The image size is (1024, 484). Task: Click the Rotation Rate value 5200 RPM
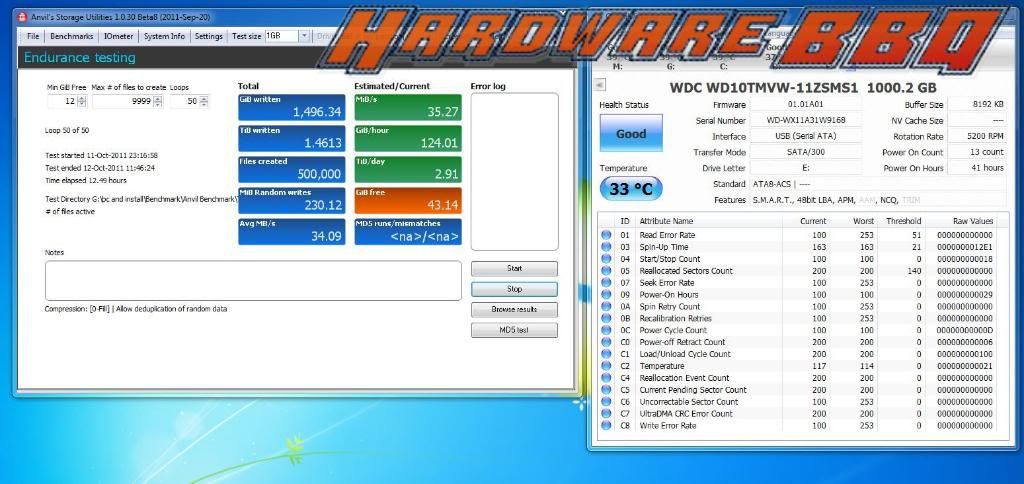[977, 137]
